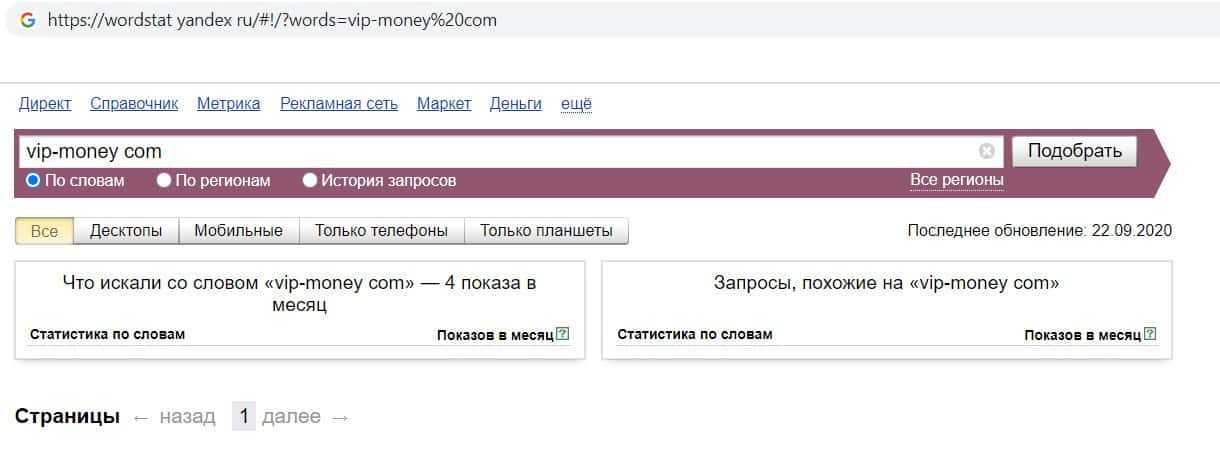Screen dimensions: 1220x458
Task: Switch to the "Только телефоны" tab
Action: (381, 231)
